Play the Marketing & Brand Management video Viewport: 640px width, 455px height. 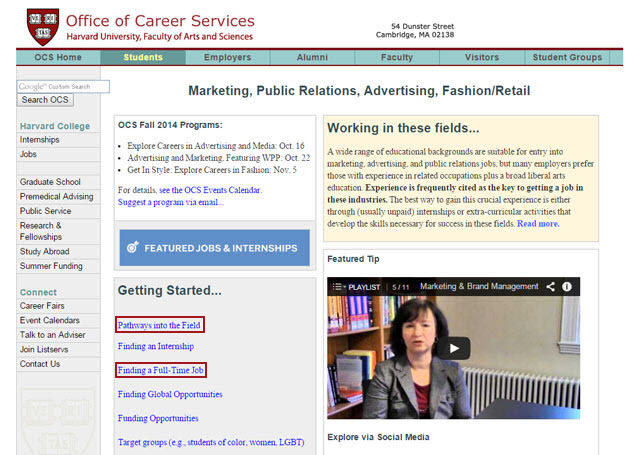[x=454, y=348]
